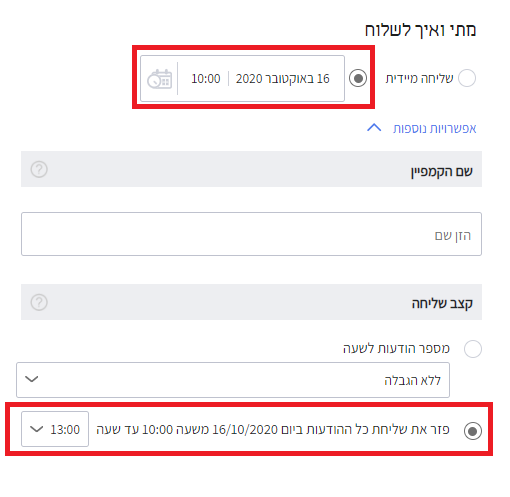The image size is (510, 497).
Task: Show help for sending rate section
Action: point(39,302)
